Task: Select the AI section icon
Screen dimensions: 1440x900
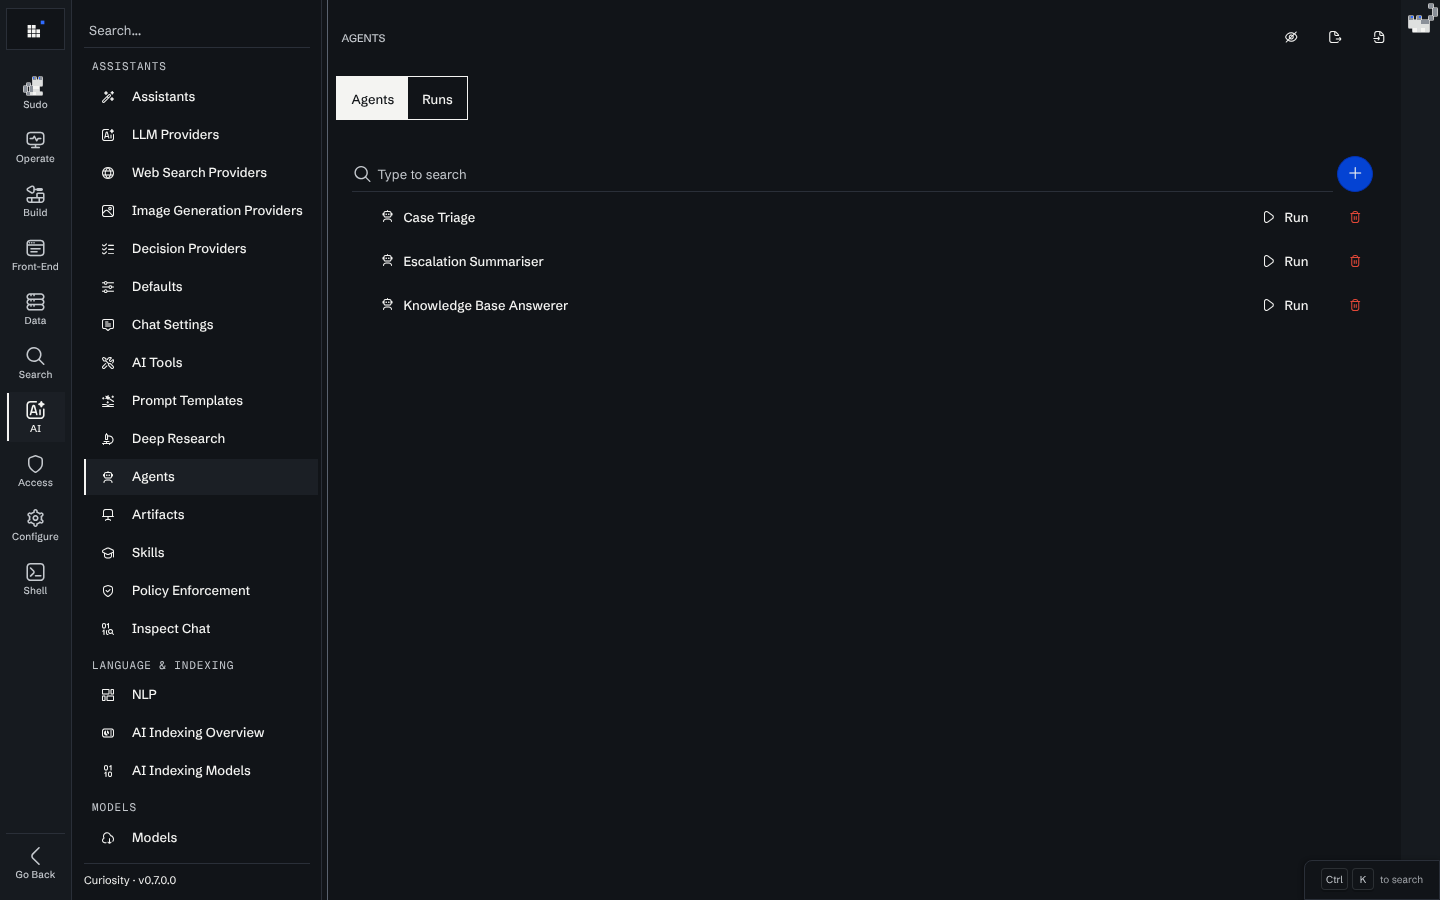Action: pos(35,417)
